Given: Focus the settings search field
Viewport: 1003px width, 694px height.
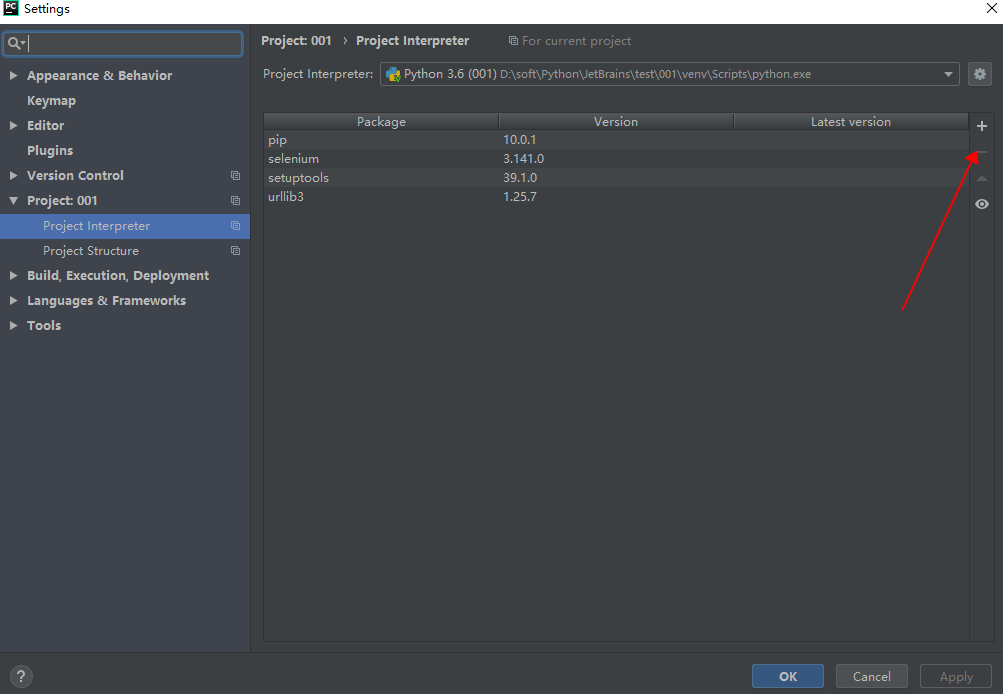Looking at the screenshot, I should [x=123, y=43].
